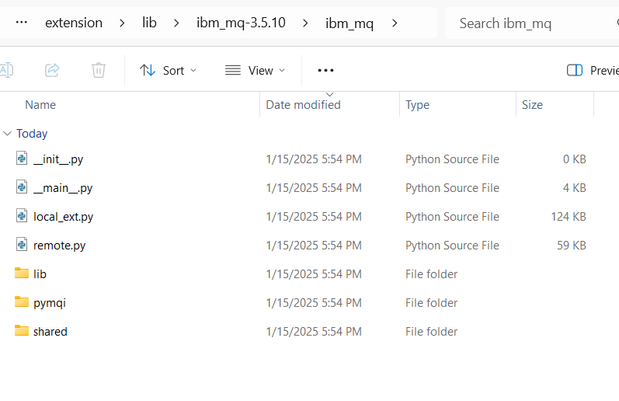Open the Sort dropdown menu
This screenshot has height=401, width=619.
(168, 70)
